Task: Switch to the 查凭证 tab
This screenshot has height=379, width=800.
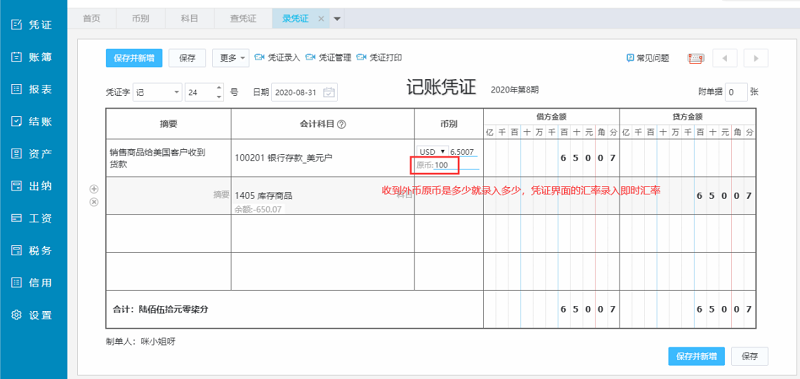Action: point(243,19)
